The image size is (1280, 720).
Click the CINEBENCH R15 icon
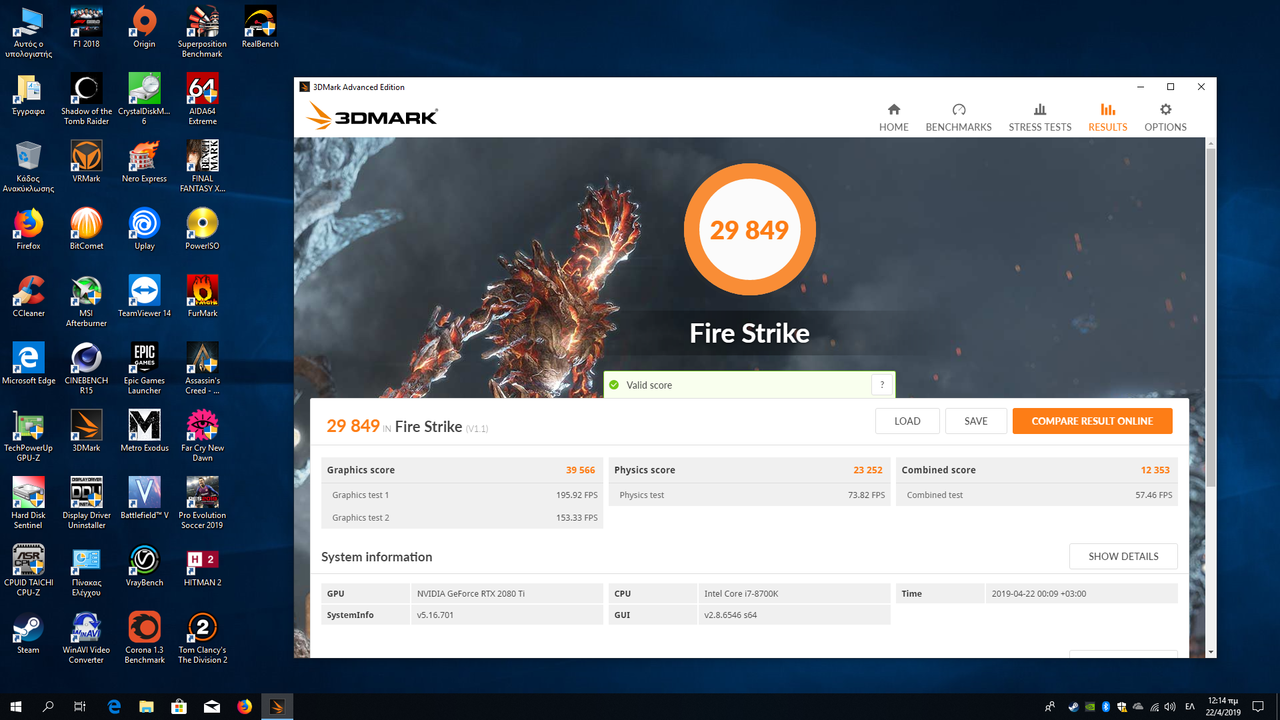(x=86, y=368)
